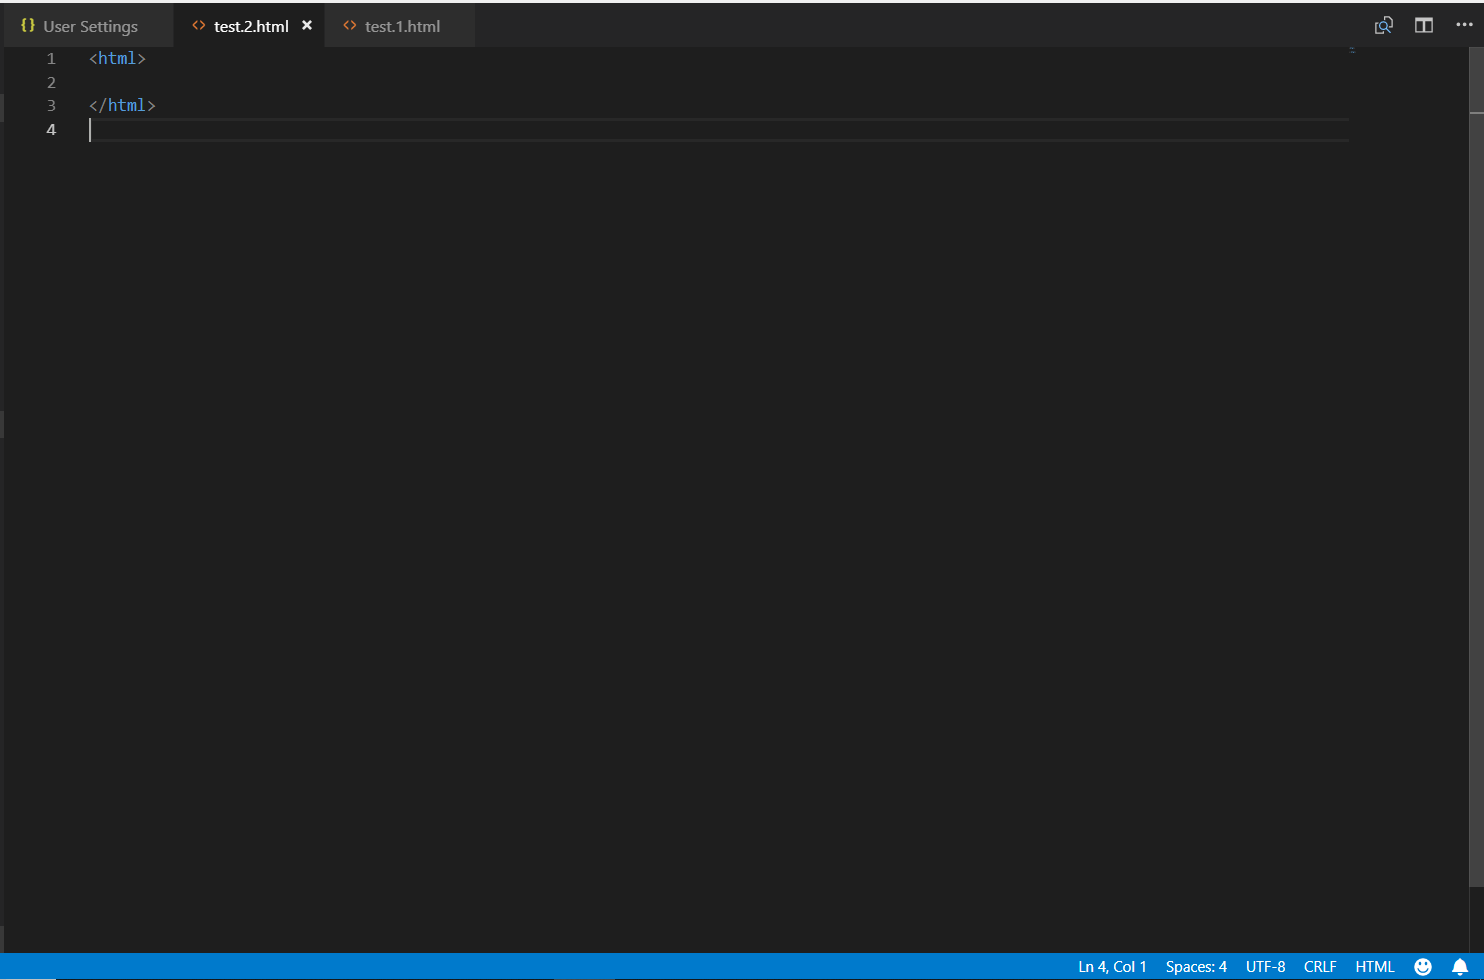This screenshot has height=980, width=1484.
Task: Click the curly braces icon on User Settings tab
Action: [x=27, y=25]
